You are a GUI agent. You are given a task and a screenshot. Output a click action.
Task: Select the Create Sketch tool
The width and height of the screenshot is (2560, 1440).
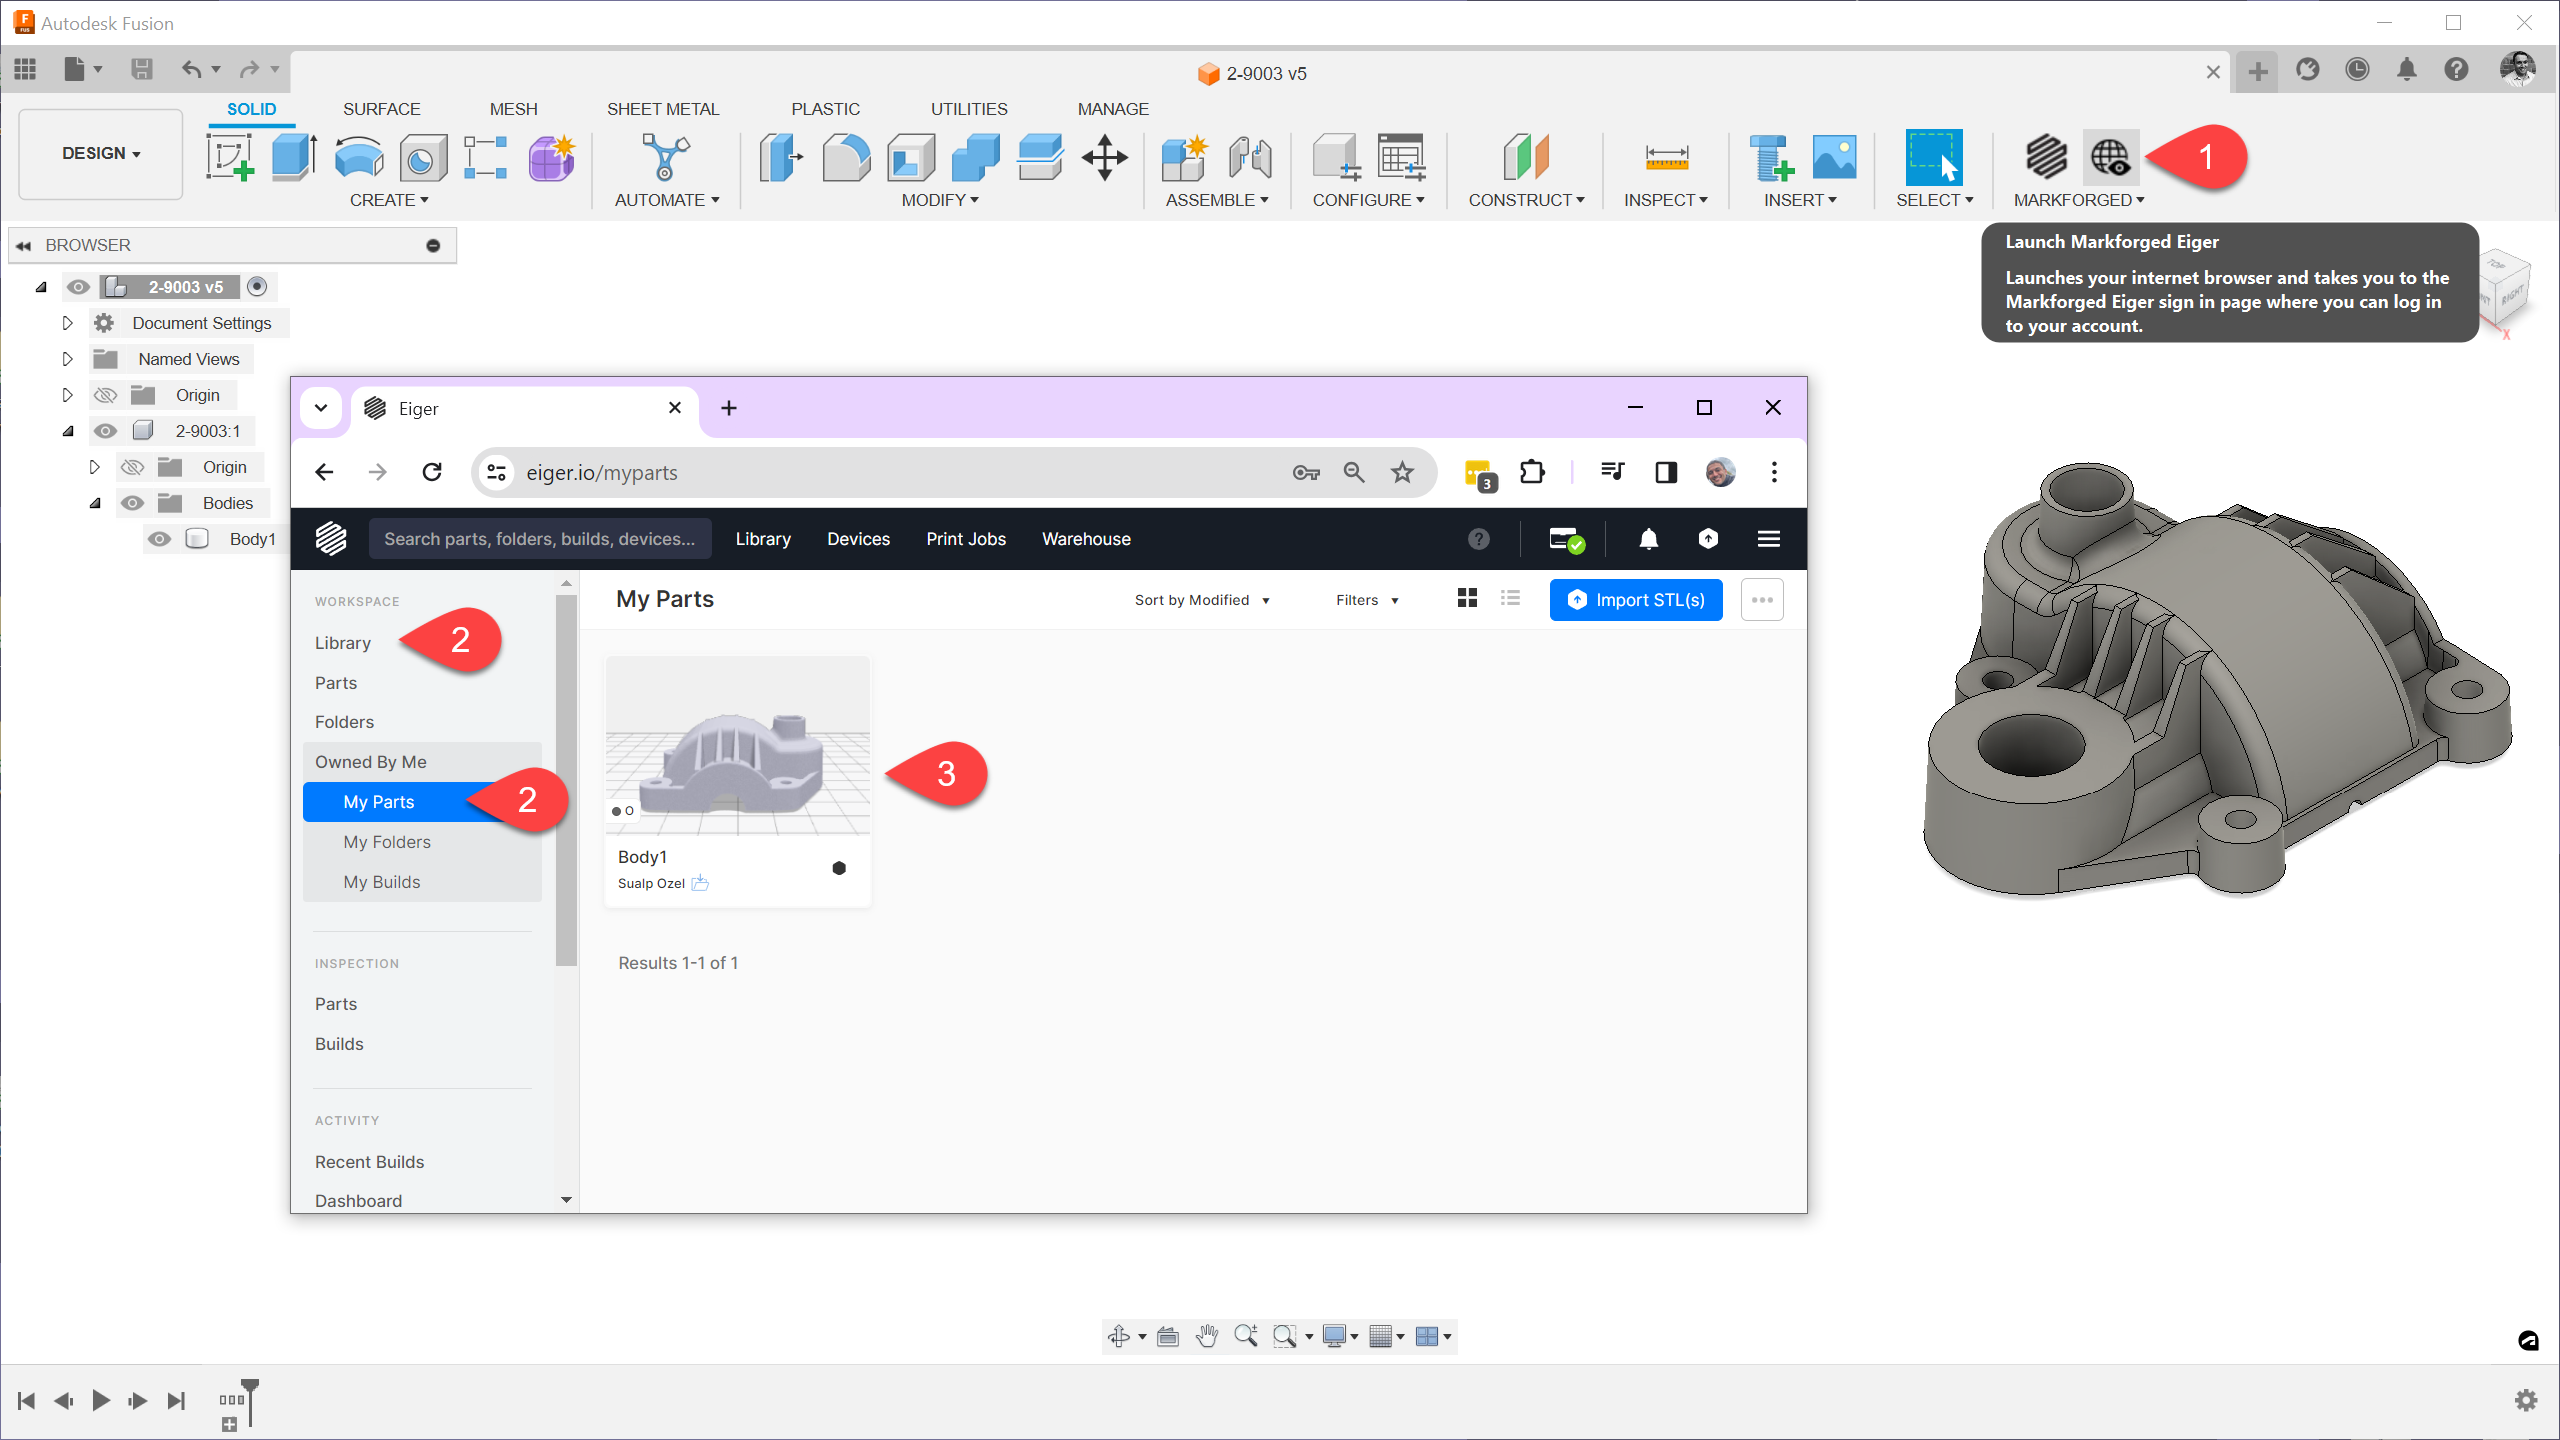[230, 157]
